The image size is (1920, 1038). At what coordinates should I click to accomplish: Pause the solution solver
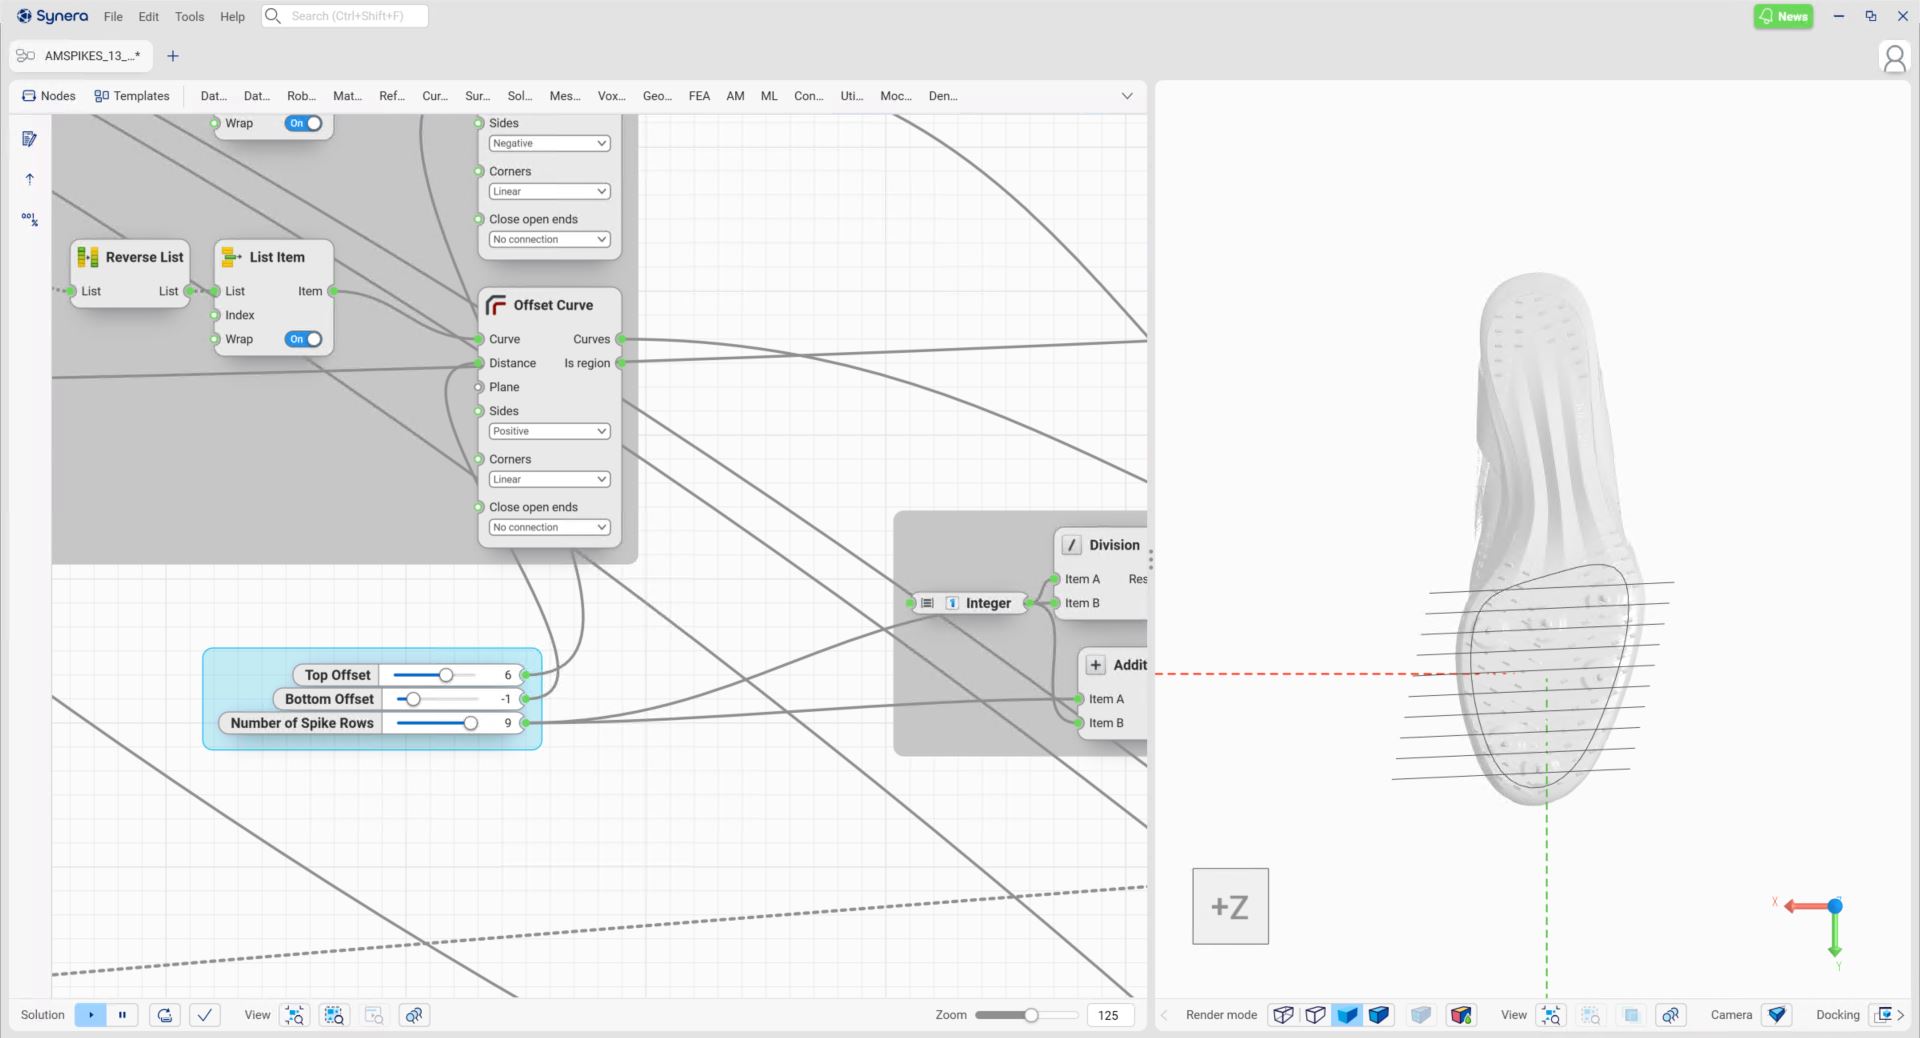(122, 1015)
